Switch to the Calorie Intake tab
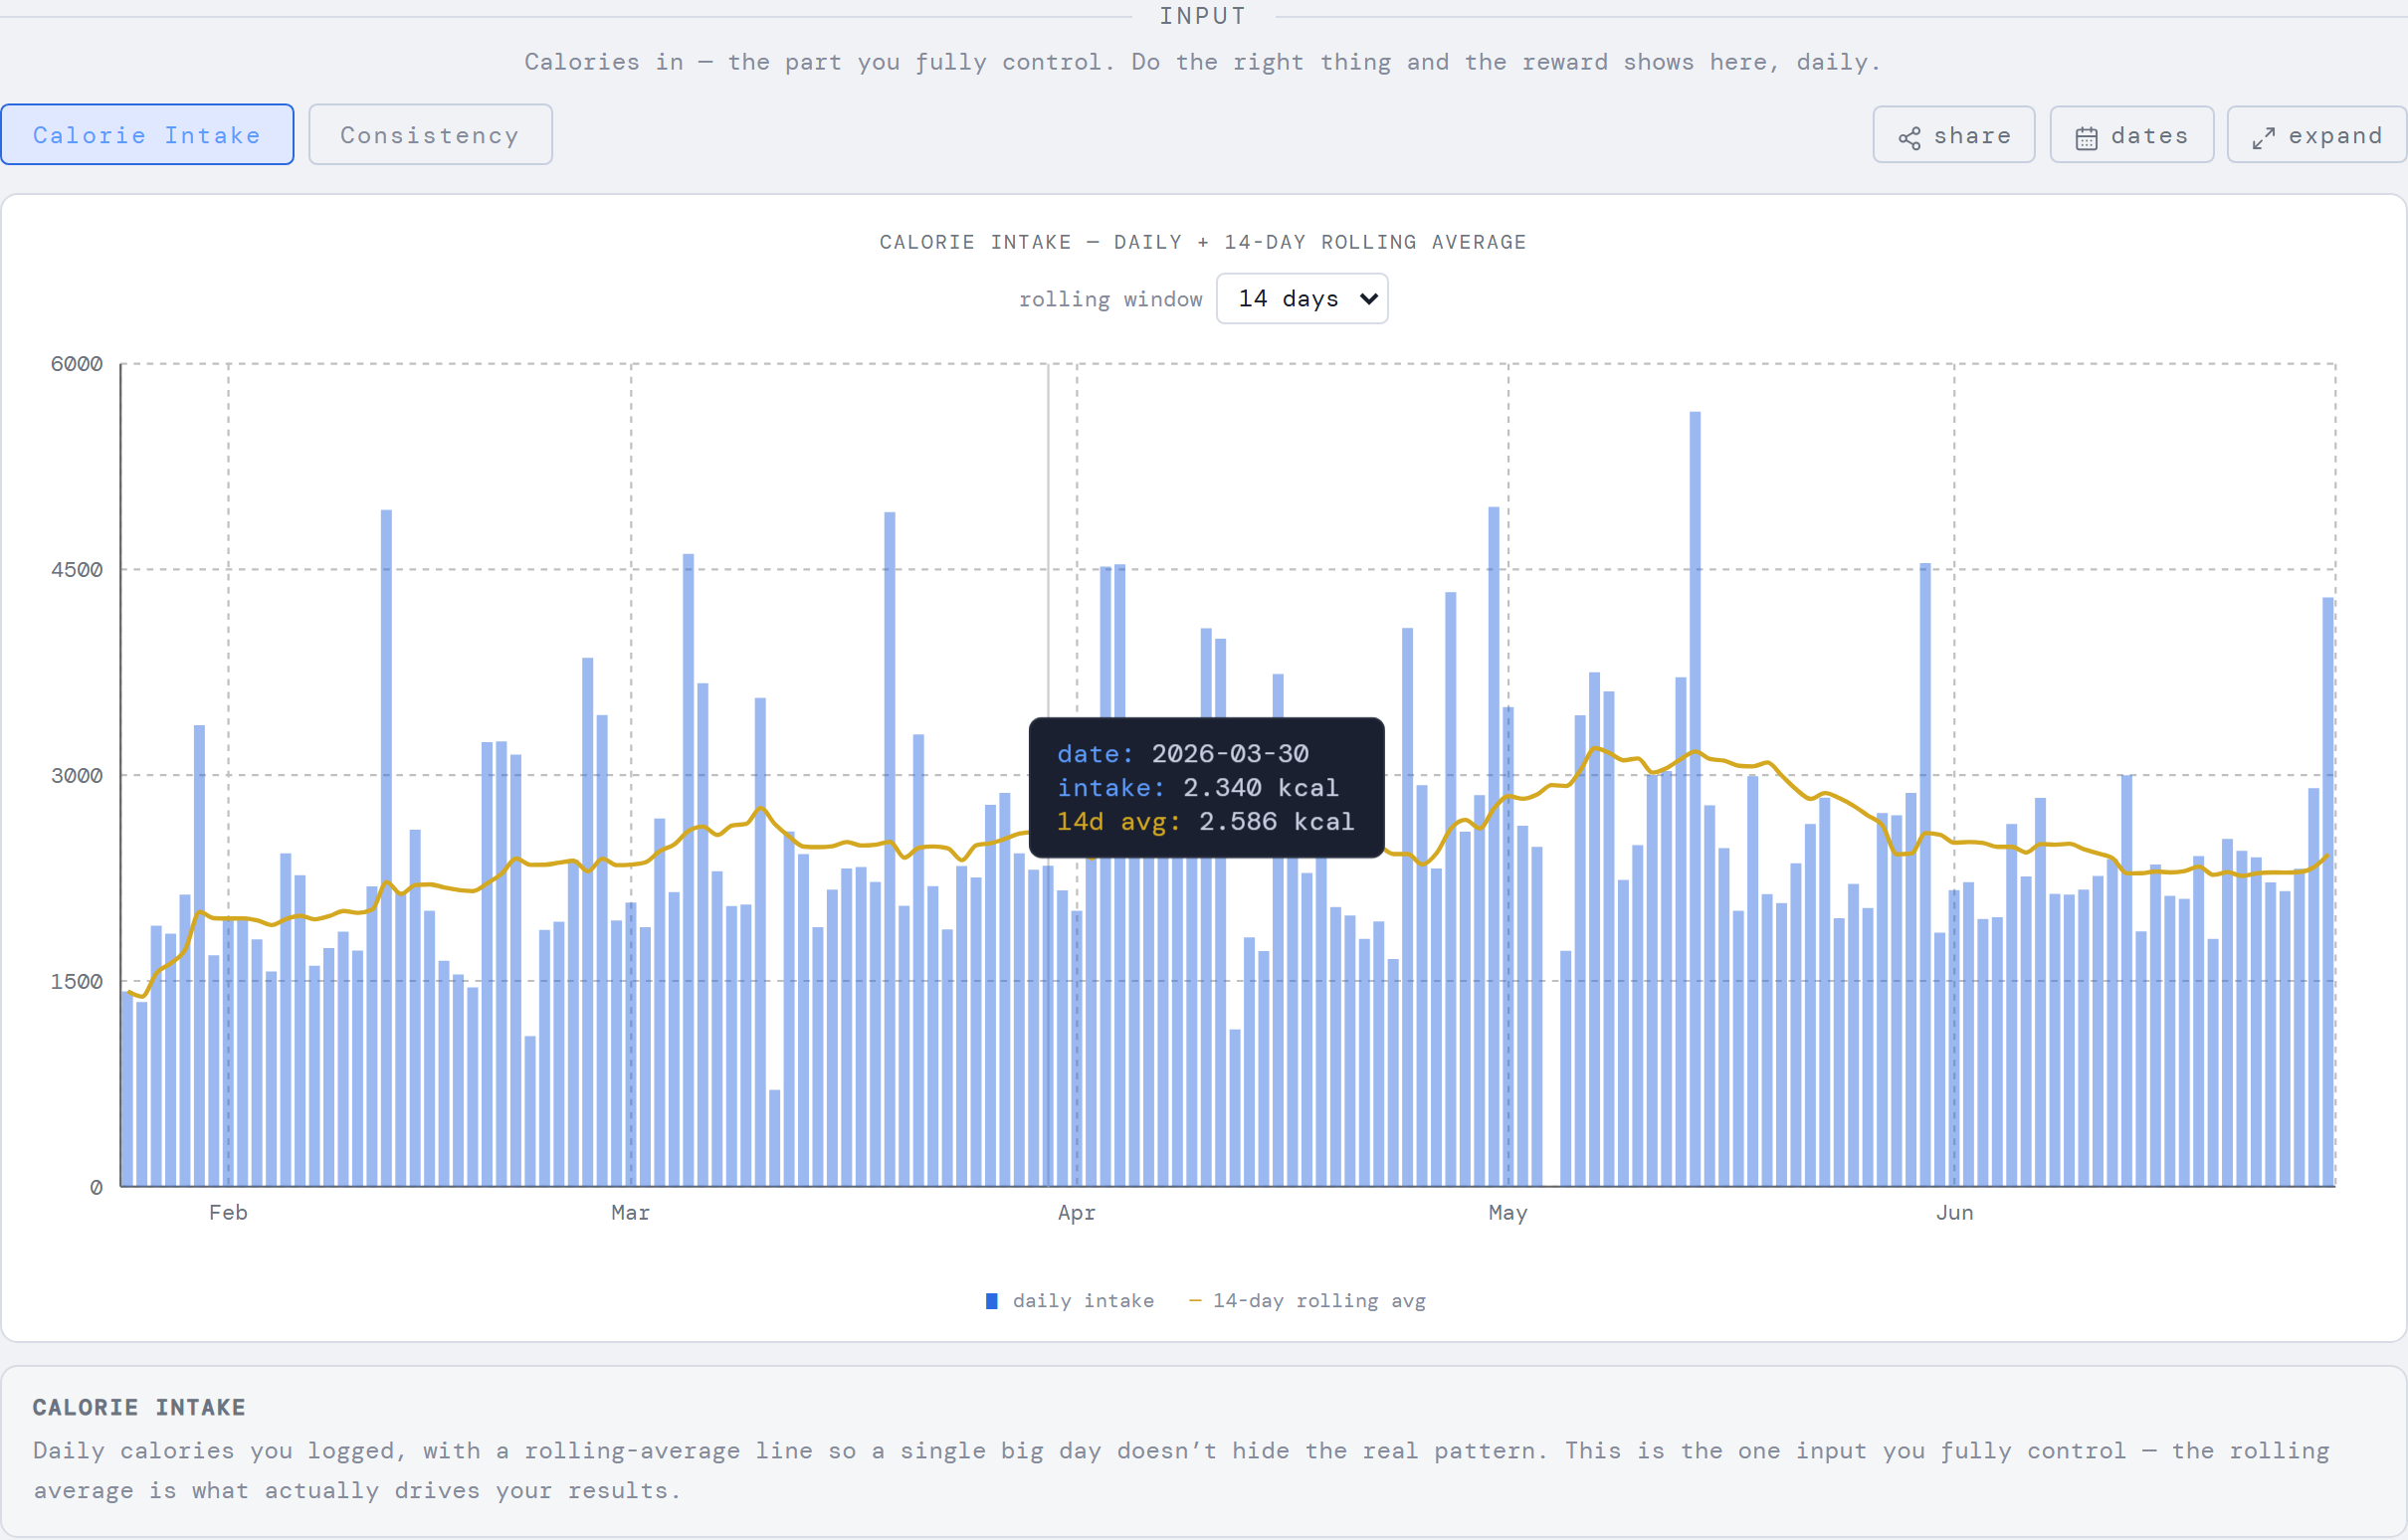Image resolution: width=2408 pixels, height=1540 pixels. coord(147,135)
